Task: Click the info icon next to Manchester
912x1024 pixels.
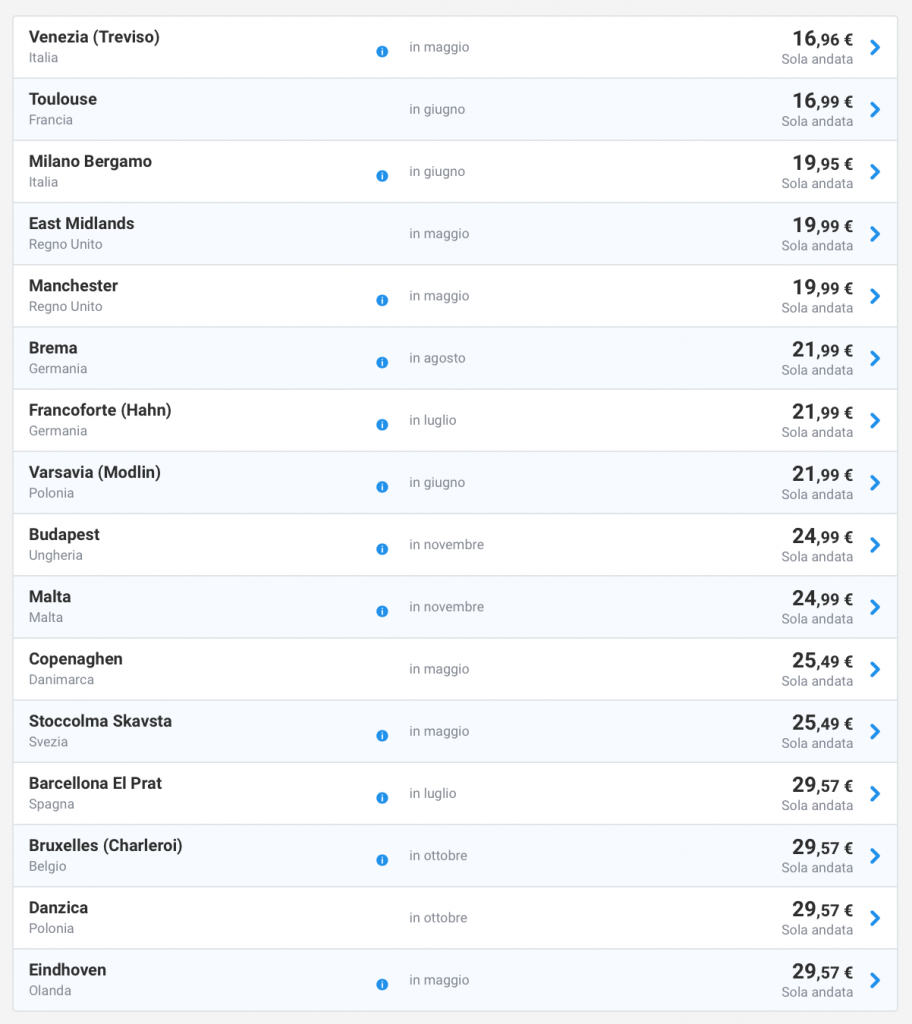Action: 382,300
